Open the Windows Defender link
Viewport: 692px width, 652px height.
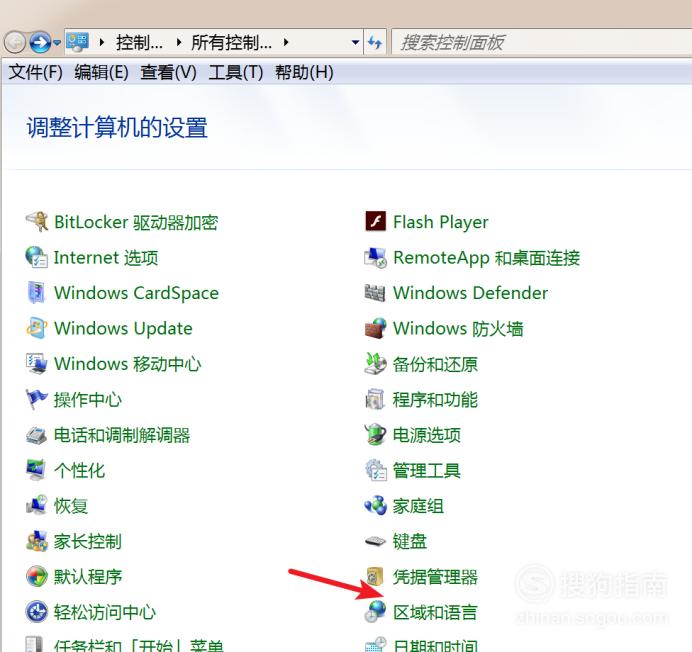coord(470,293)
